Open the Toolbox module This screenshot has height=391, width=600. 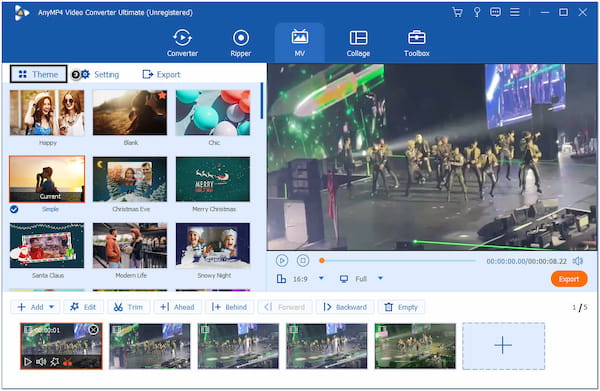click(417, 43)
